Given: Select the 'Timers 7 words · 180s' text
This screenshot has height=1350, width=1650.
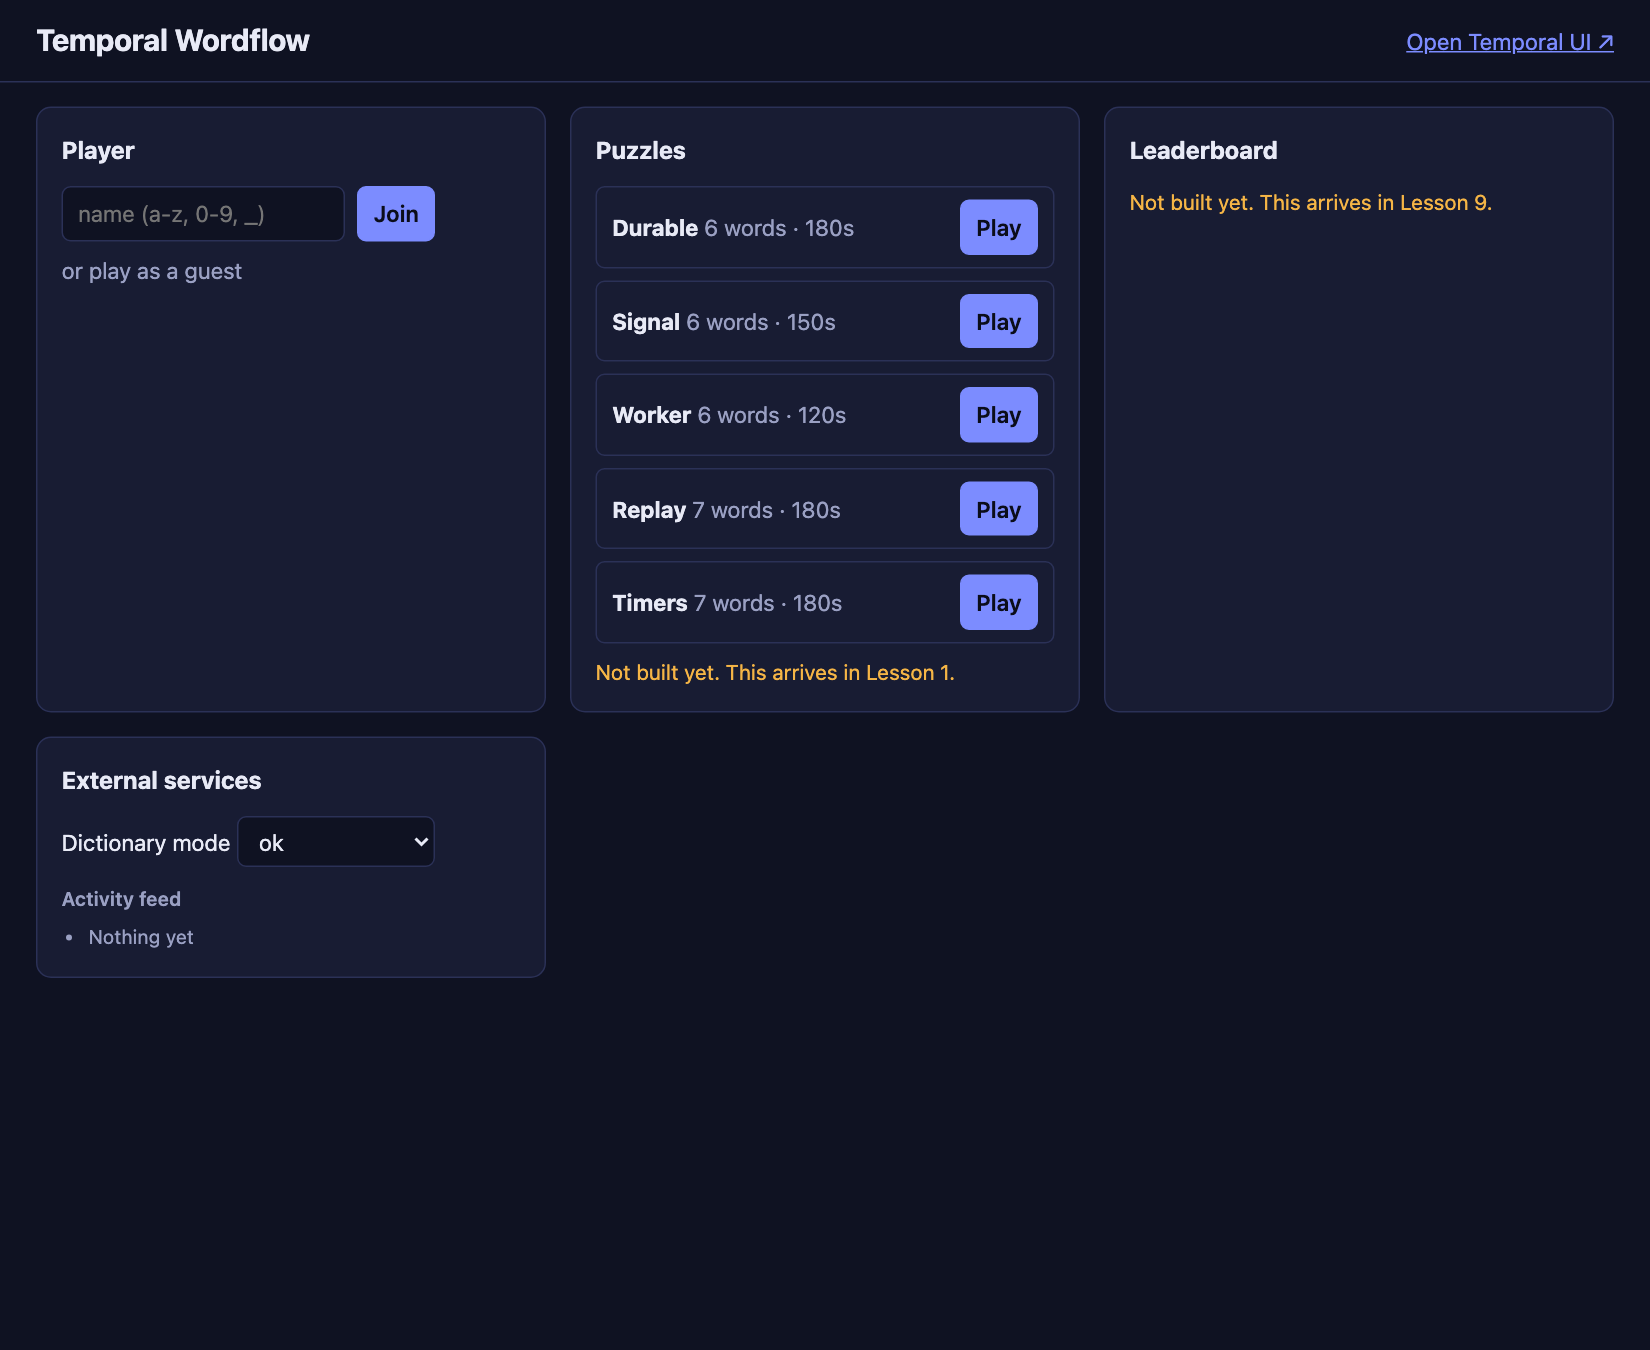Looking at the screenshot, I should [x=727, y=603].
